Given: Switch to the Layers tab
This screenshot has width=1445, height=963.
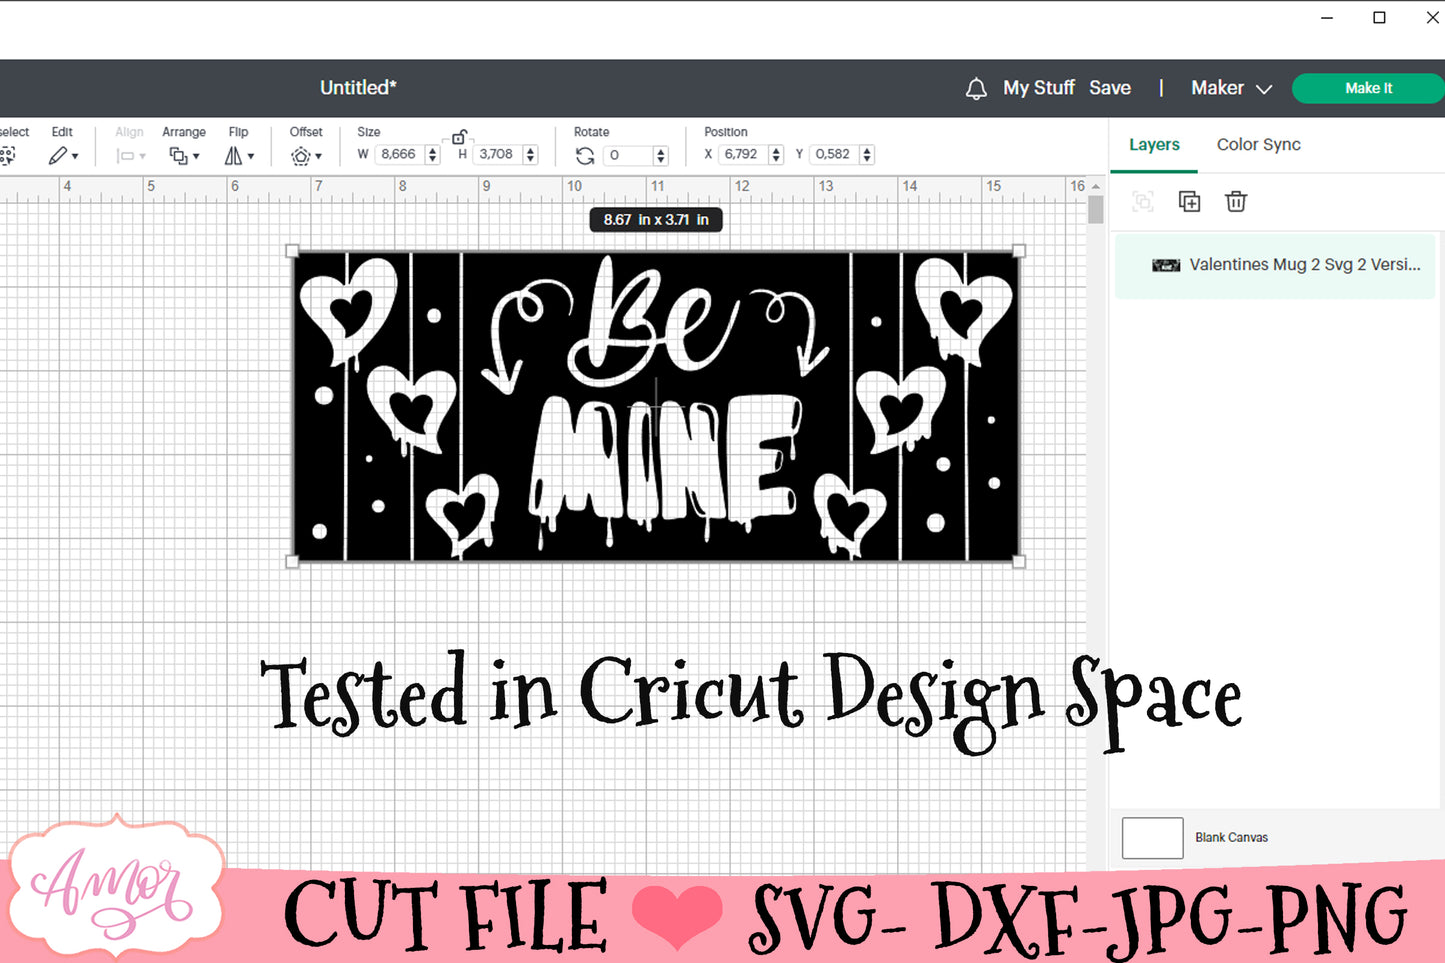Looking at the screenshot, I should 1154,145.
